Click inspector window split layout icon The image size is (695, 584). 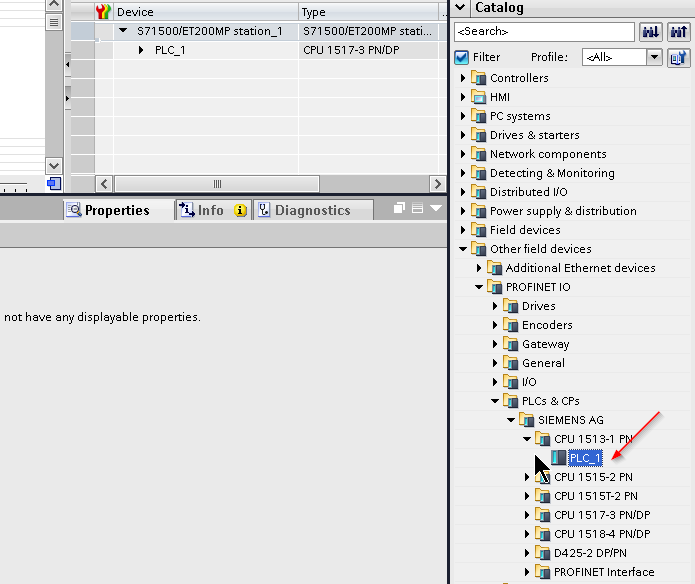pos(418,208)
